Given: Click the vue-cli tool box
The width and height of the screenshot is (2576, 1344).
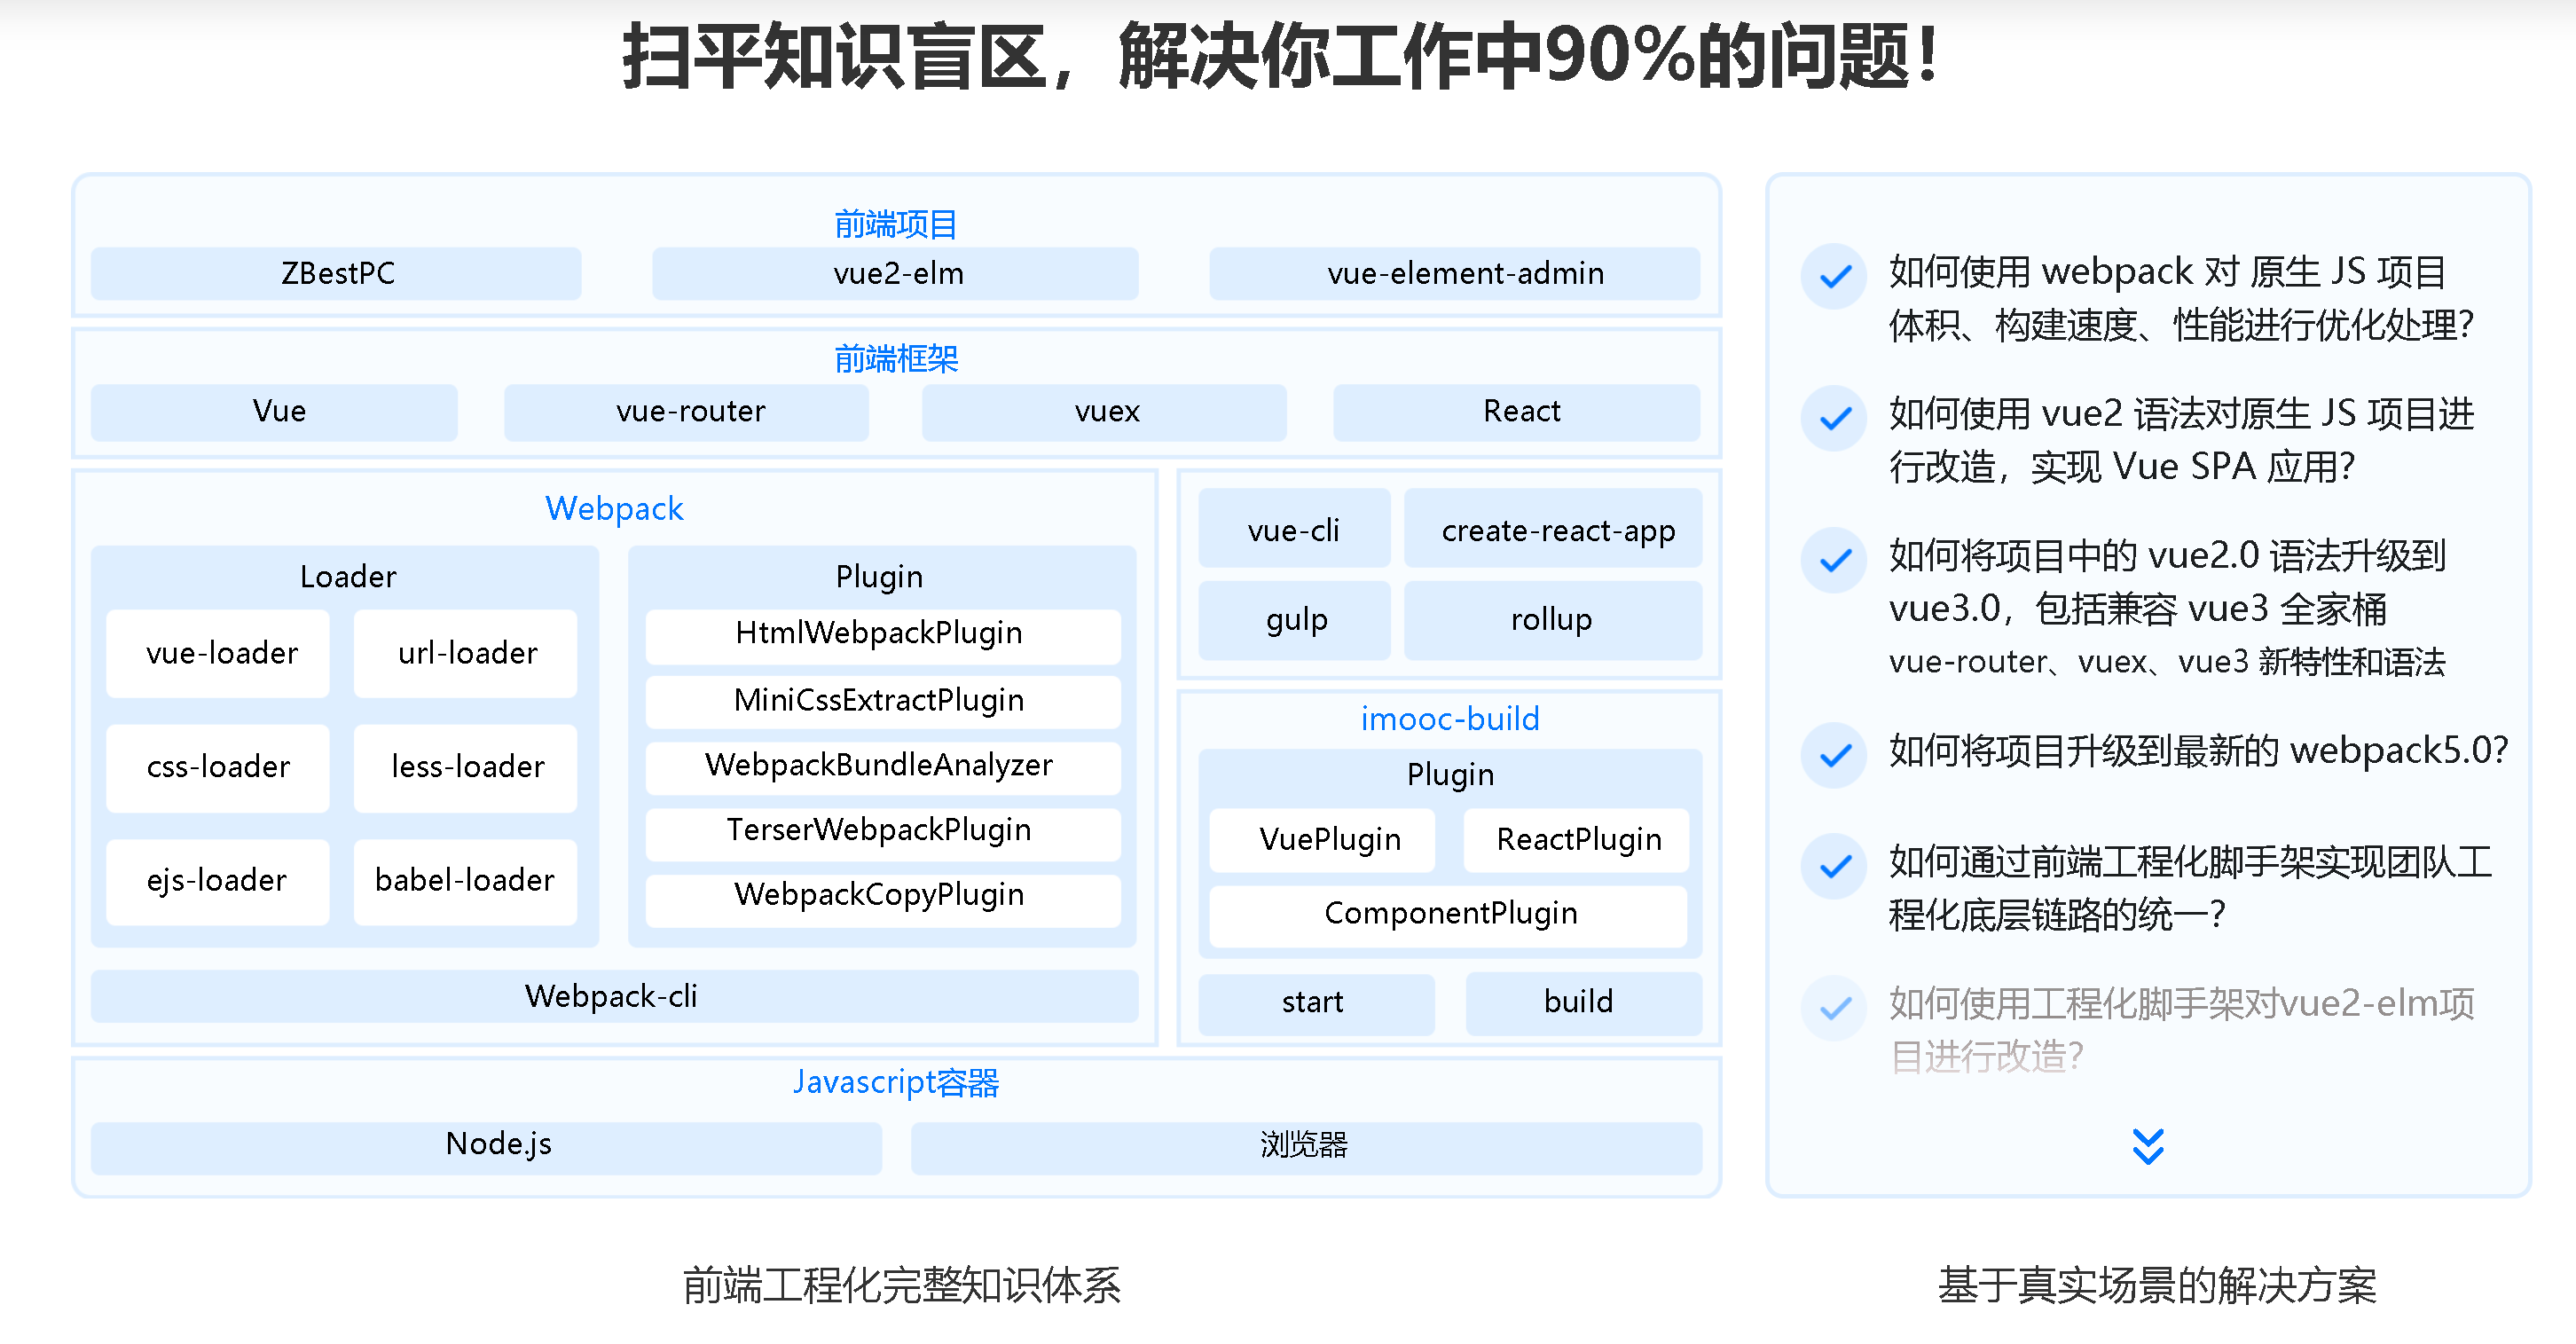Looking at the screenshot, I should point(1294,528).
